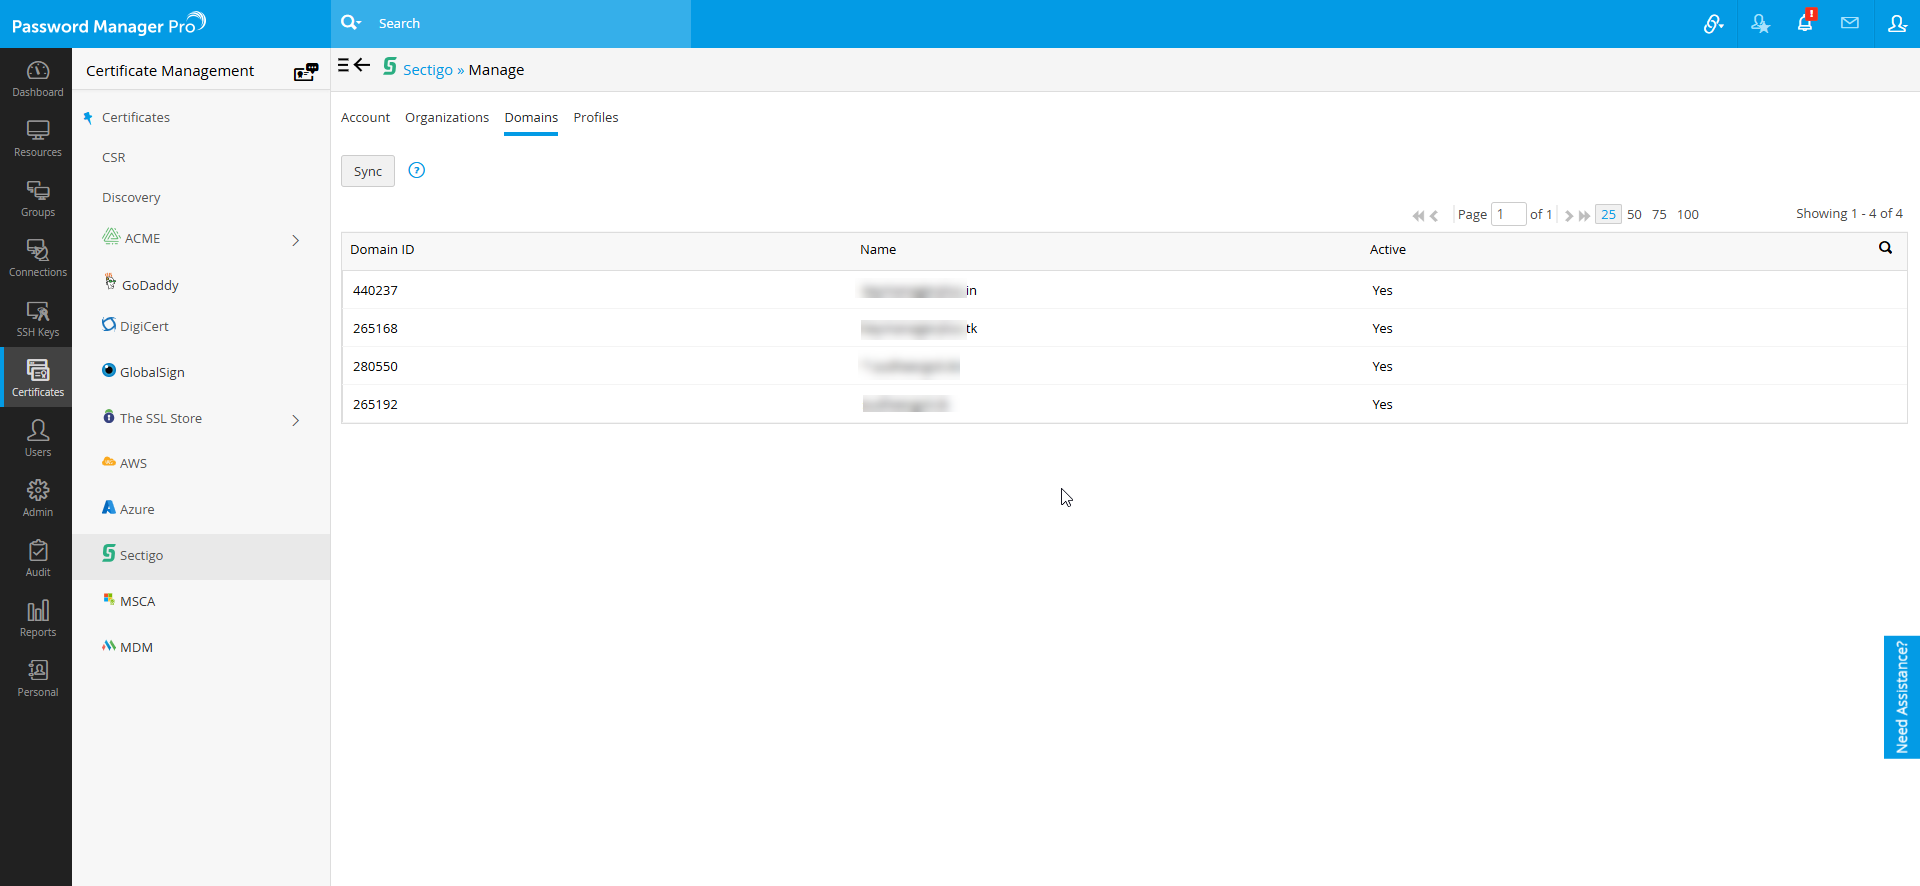1920x886 pixels.
Task: Click the Active column header
Action: 1388,250
